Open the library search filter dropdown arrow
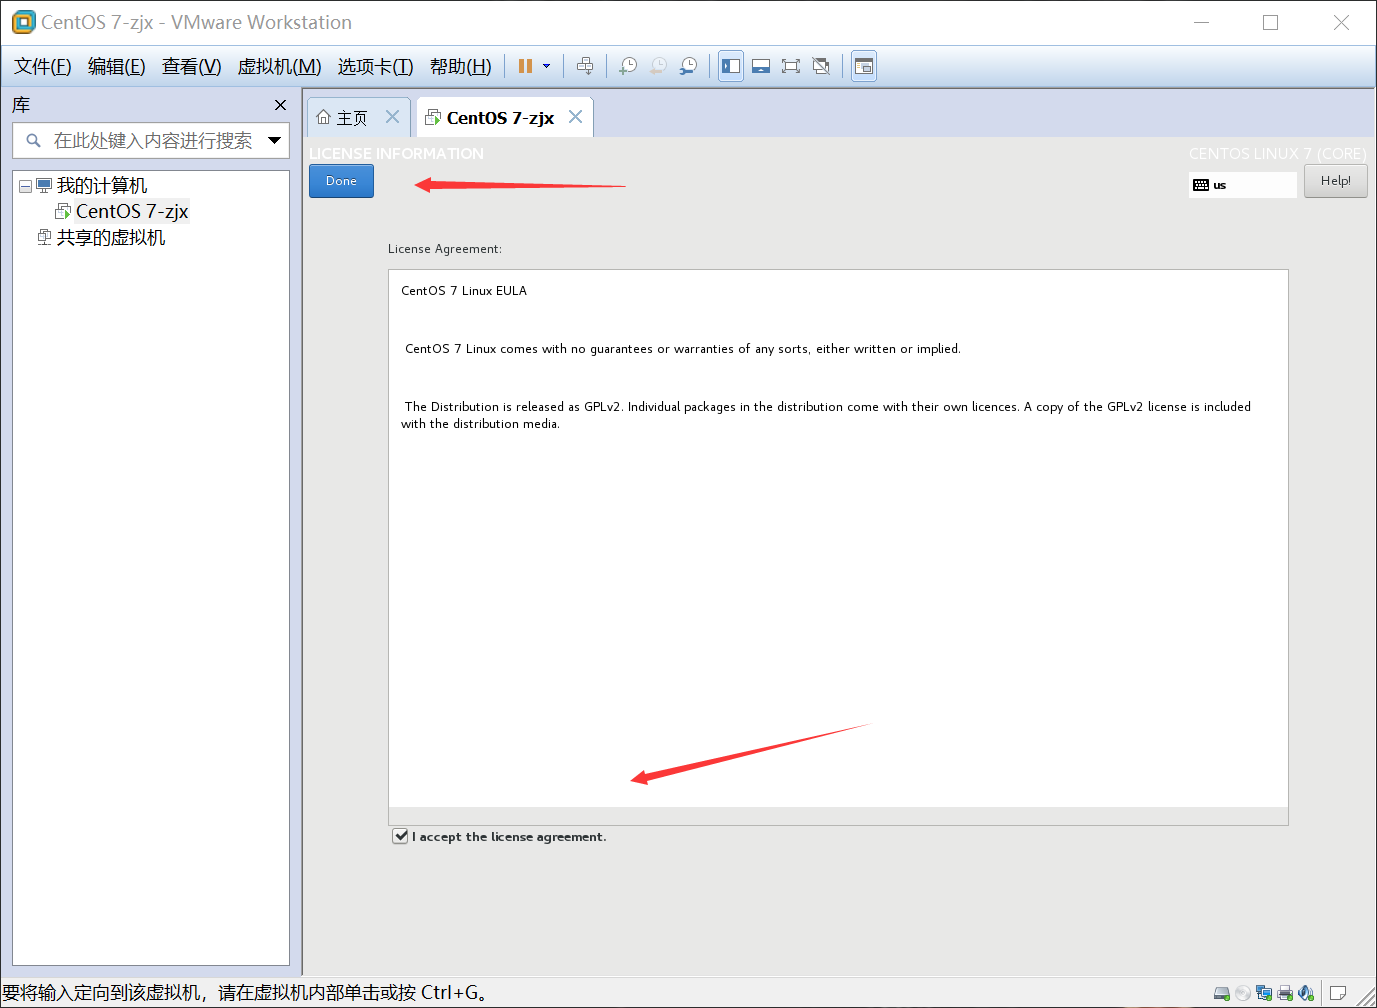1377x1008 pixels. 274,141
